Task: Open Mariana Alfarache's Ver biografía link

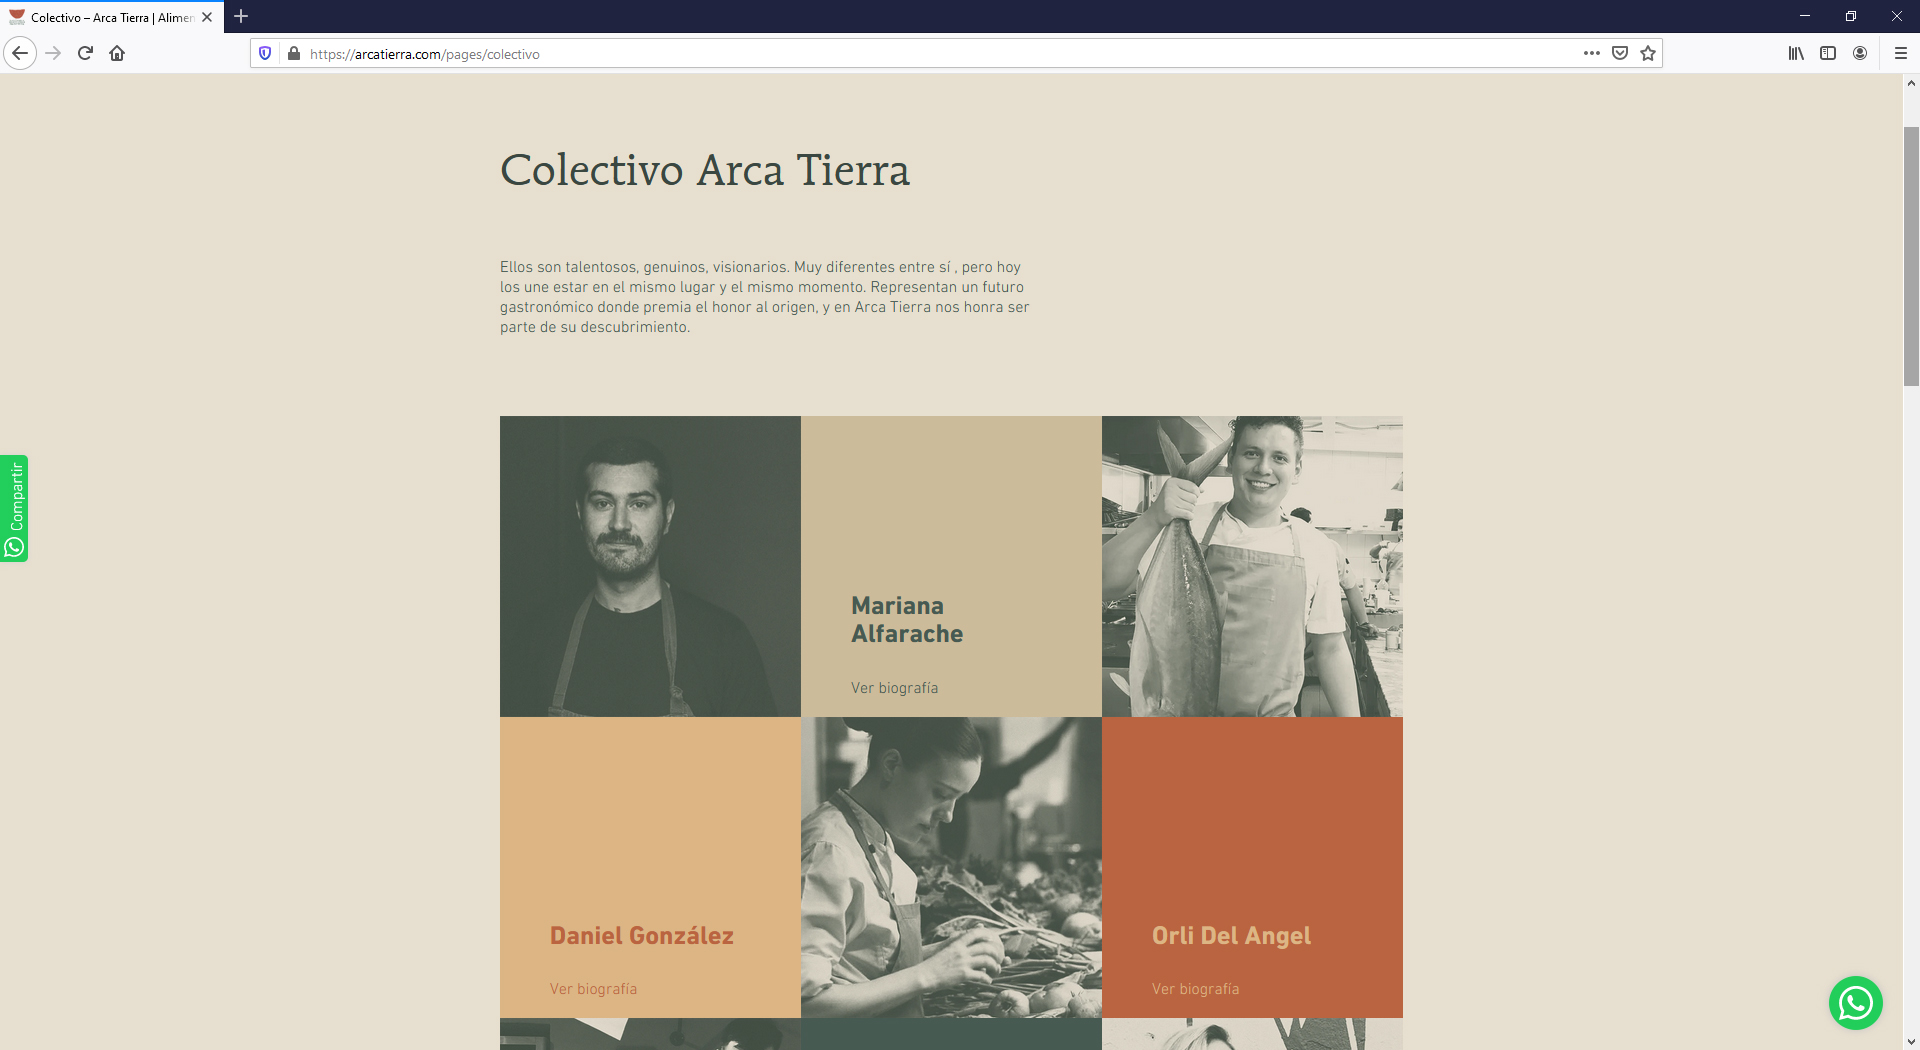Action: tap(894, 688)
